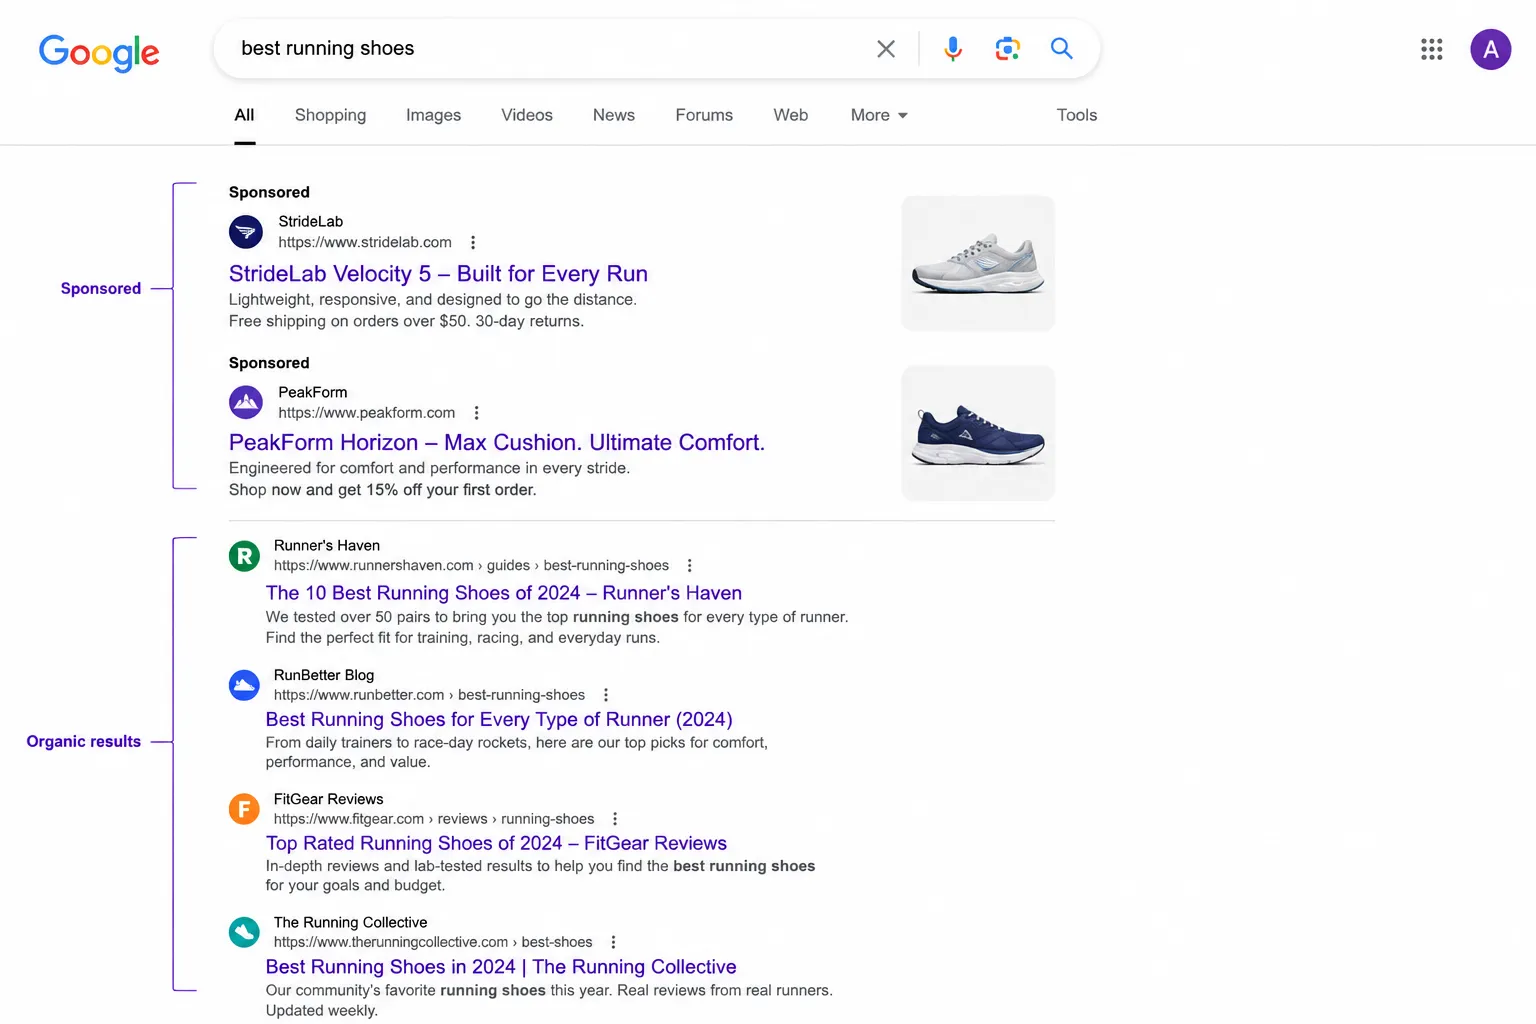This screenshot has width=1536, height=1024.
Task: Click the therunningcollective.com best-shoes URL
Action: click(x=433, y=943)
